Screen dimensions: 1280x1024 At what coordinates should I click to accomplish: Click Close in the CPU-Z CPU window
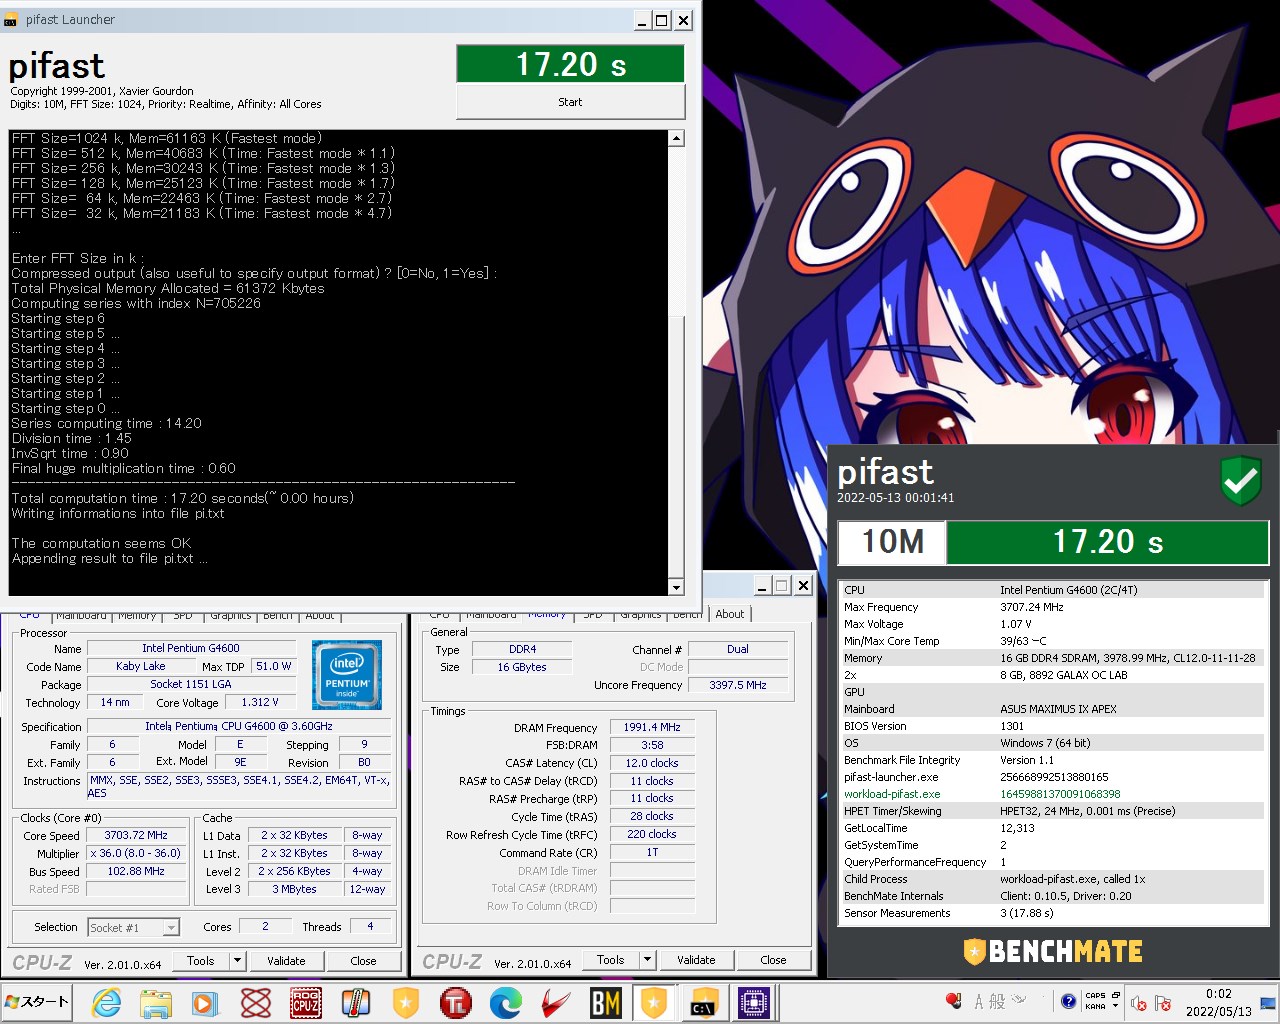coord(363,961)
